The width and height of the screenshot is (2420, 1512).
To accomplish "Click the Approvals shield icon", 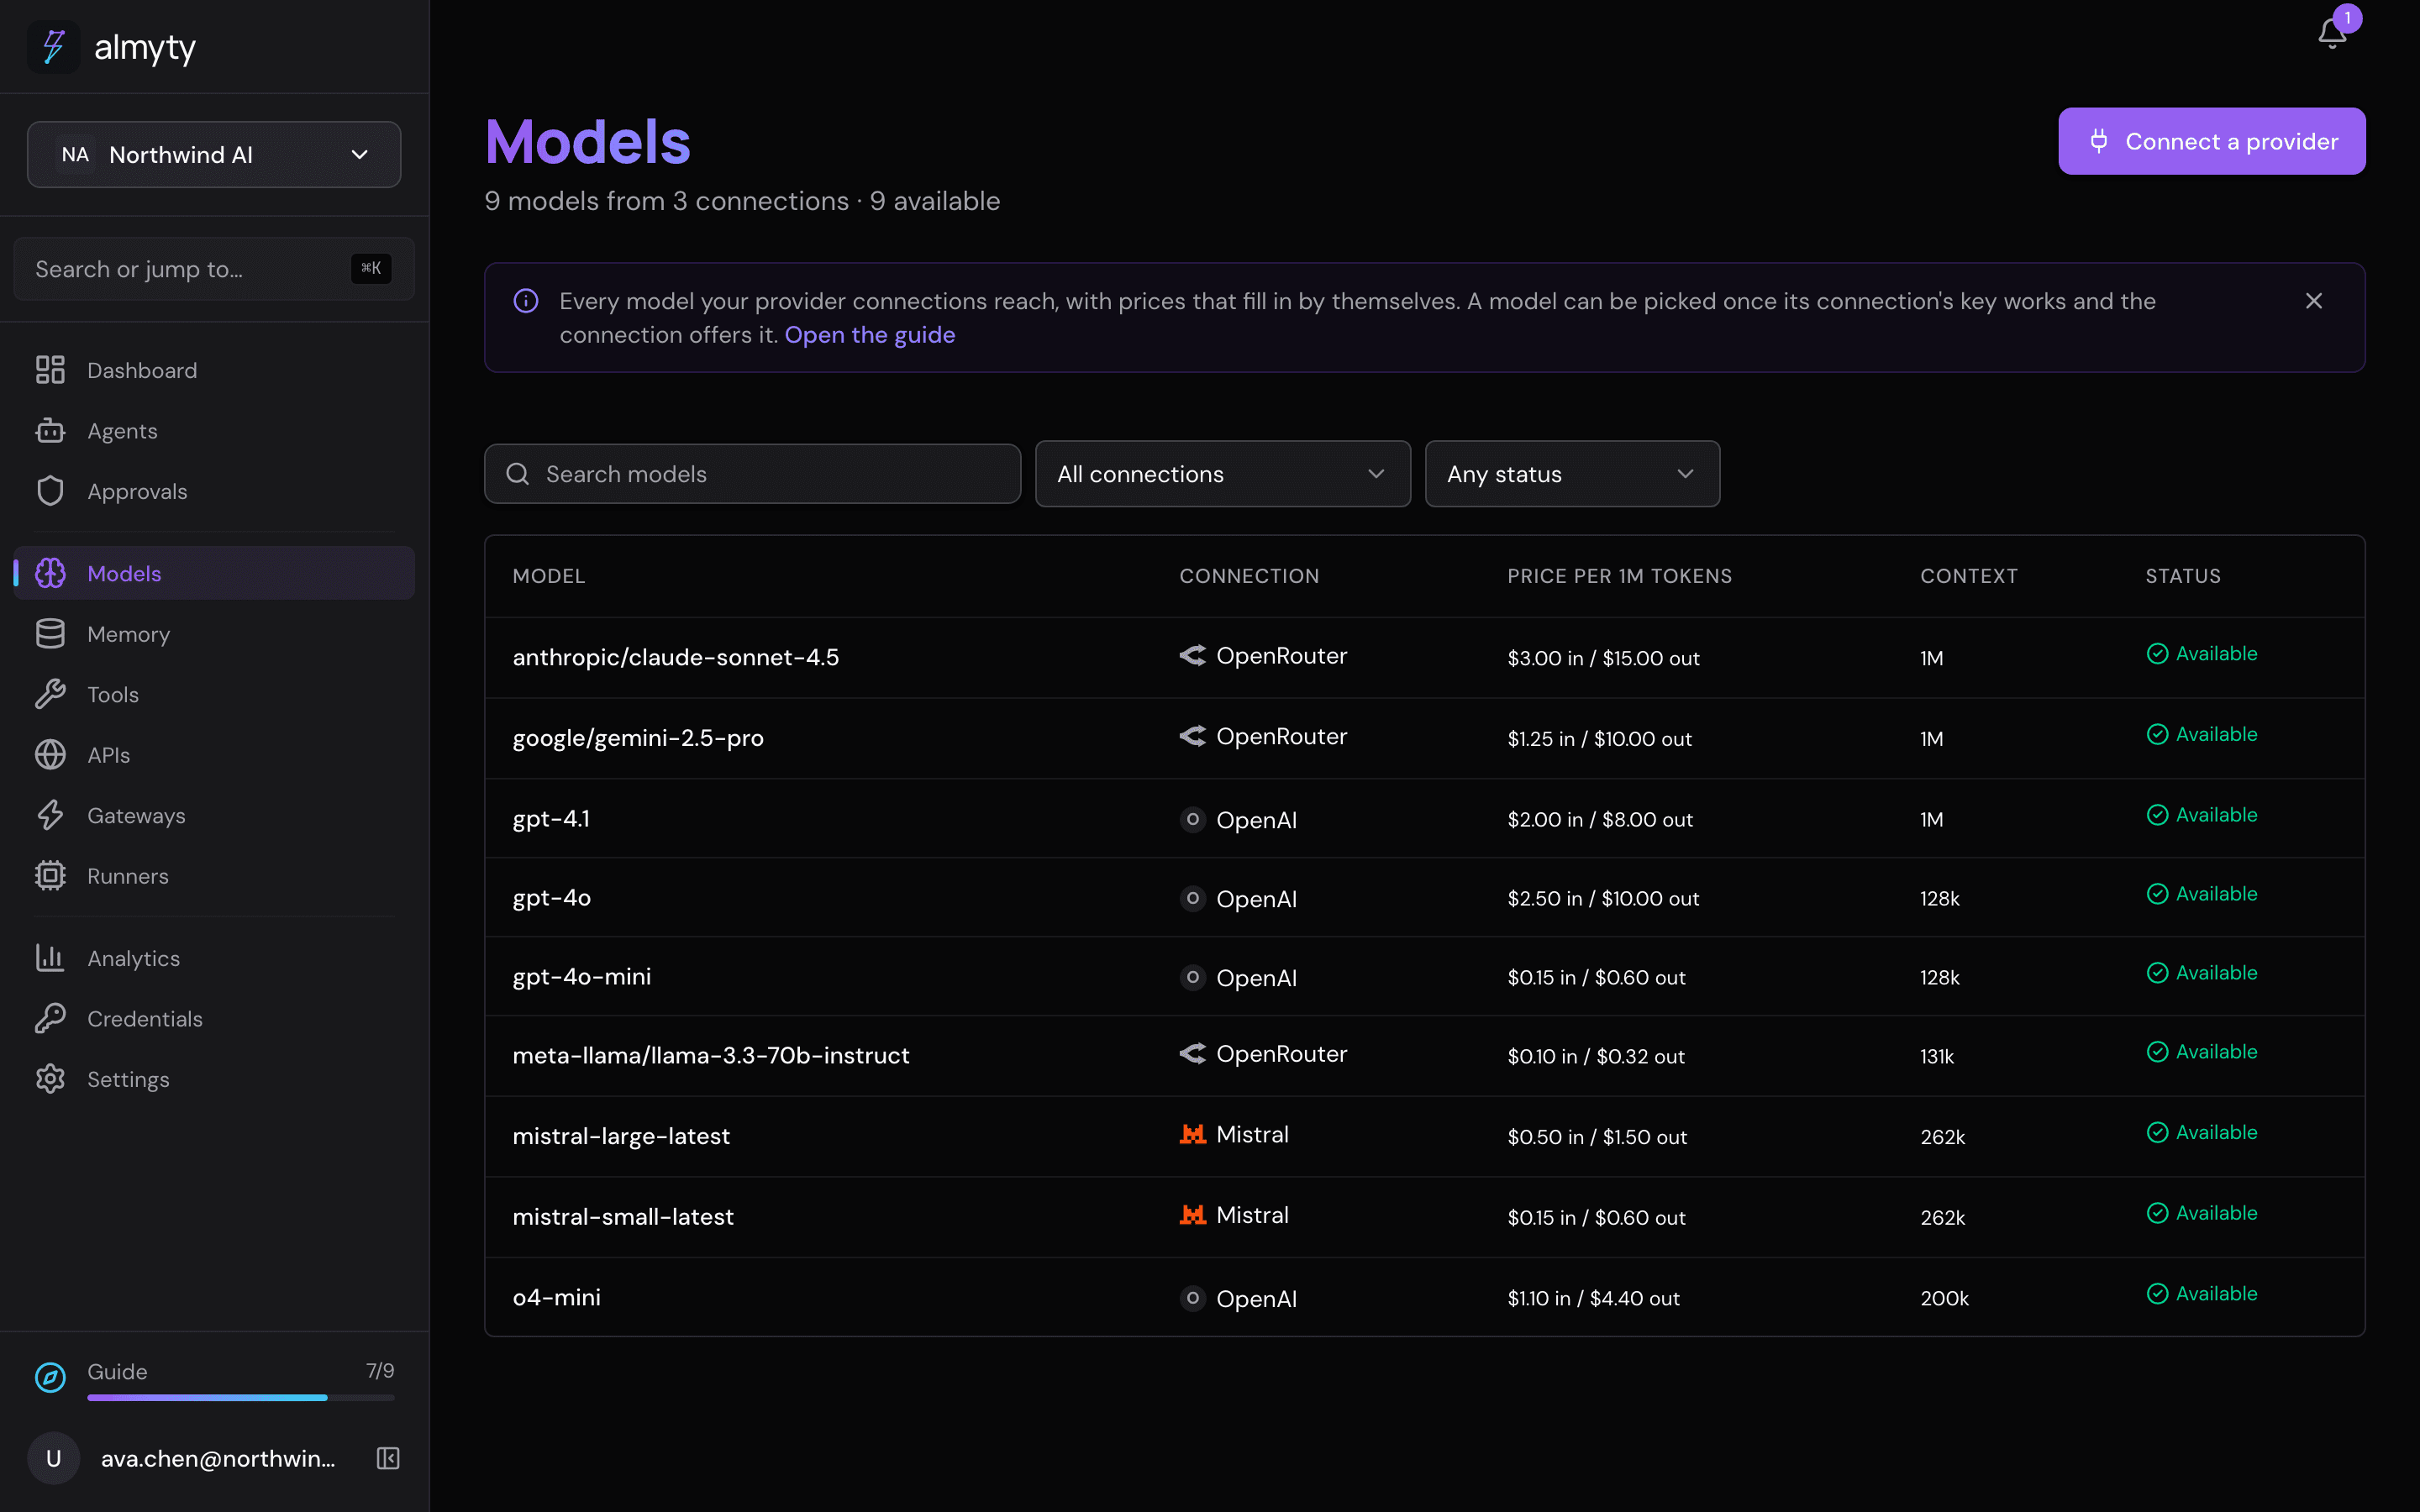I will coord(50,491).
